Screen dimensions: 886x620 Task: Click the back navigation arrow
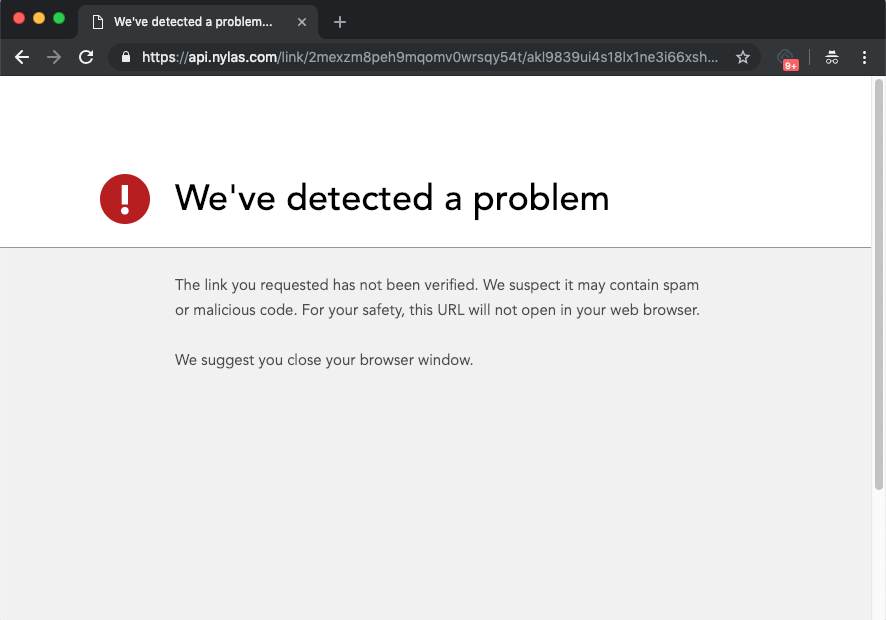(x=21, y=57)
